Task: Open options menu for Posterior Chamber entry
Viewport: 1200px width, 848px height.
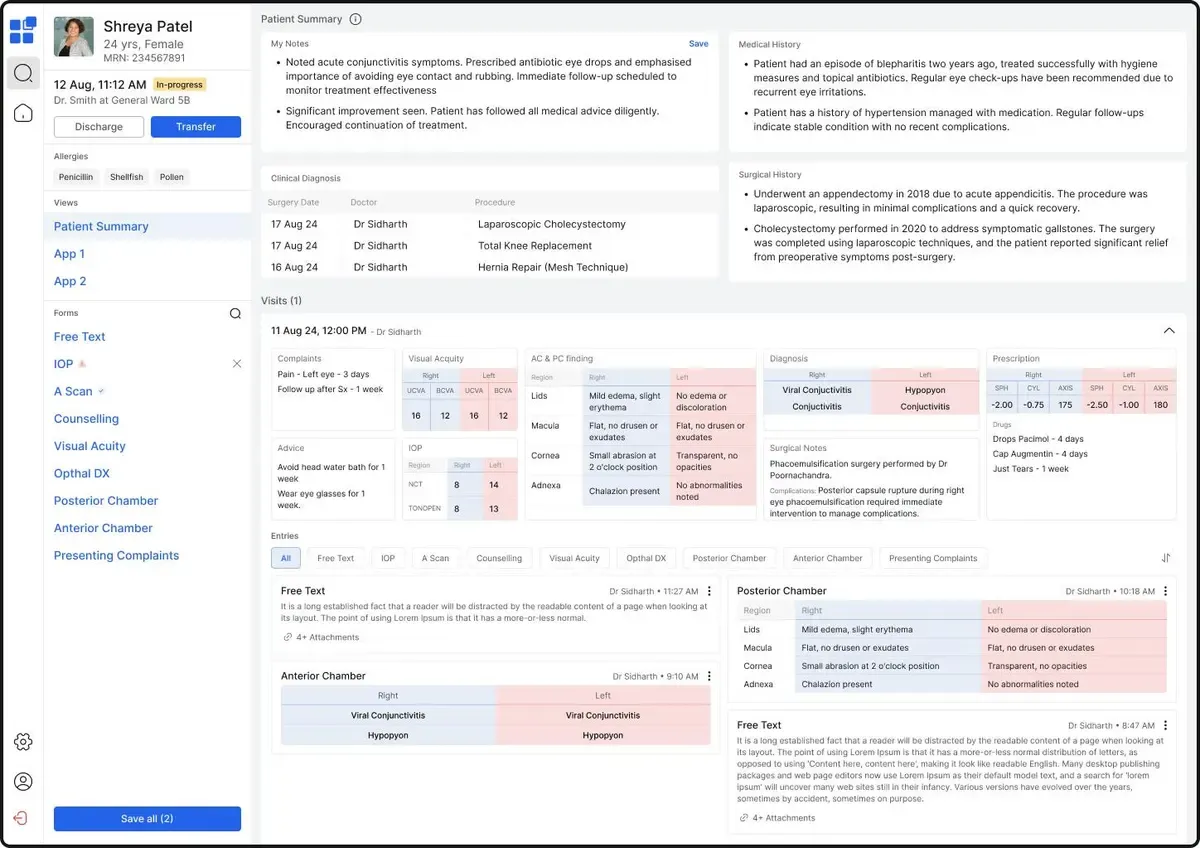Action: click(x=1166, y=591)
